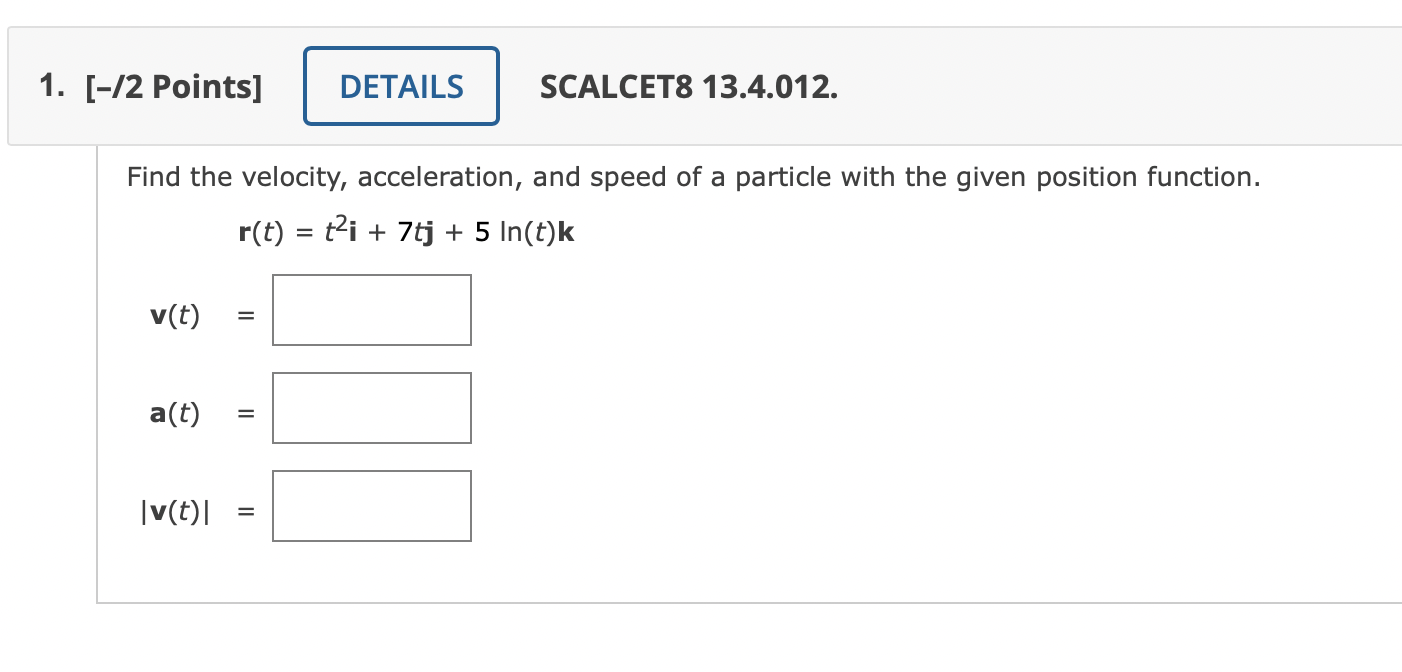The height and width of the screenshot is (672, 1402).
Task: Click the question header bar
Action: coord(700,86)
